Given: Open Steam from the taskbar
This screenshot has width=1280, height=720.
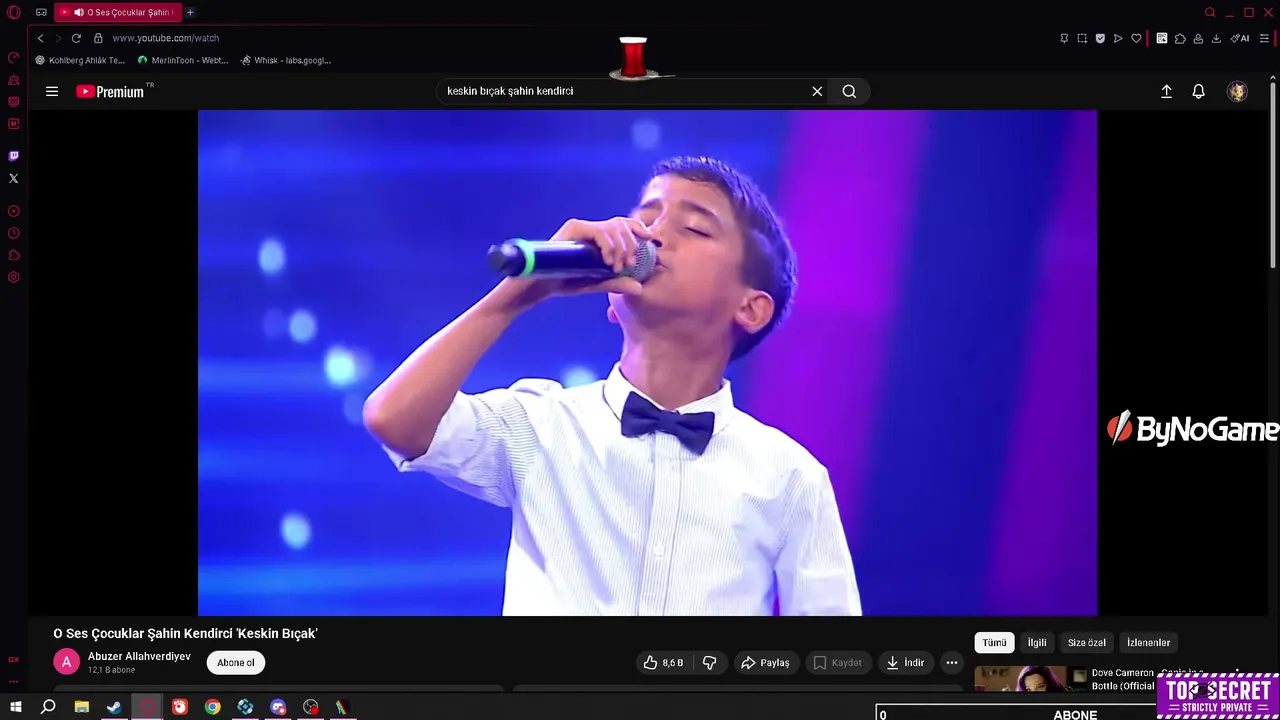Looking at the screenshot, I should [114, 707].
